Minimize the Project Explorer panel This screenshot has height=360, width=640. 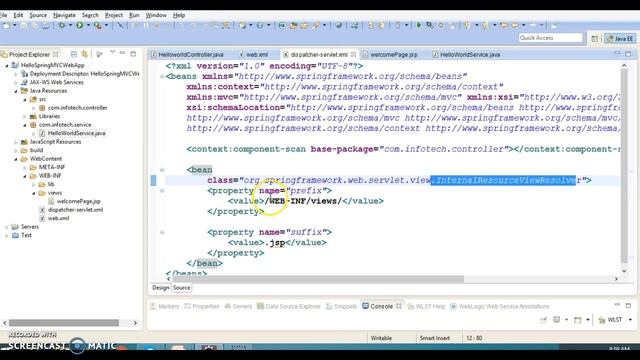[x=122, y=53]
